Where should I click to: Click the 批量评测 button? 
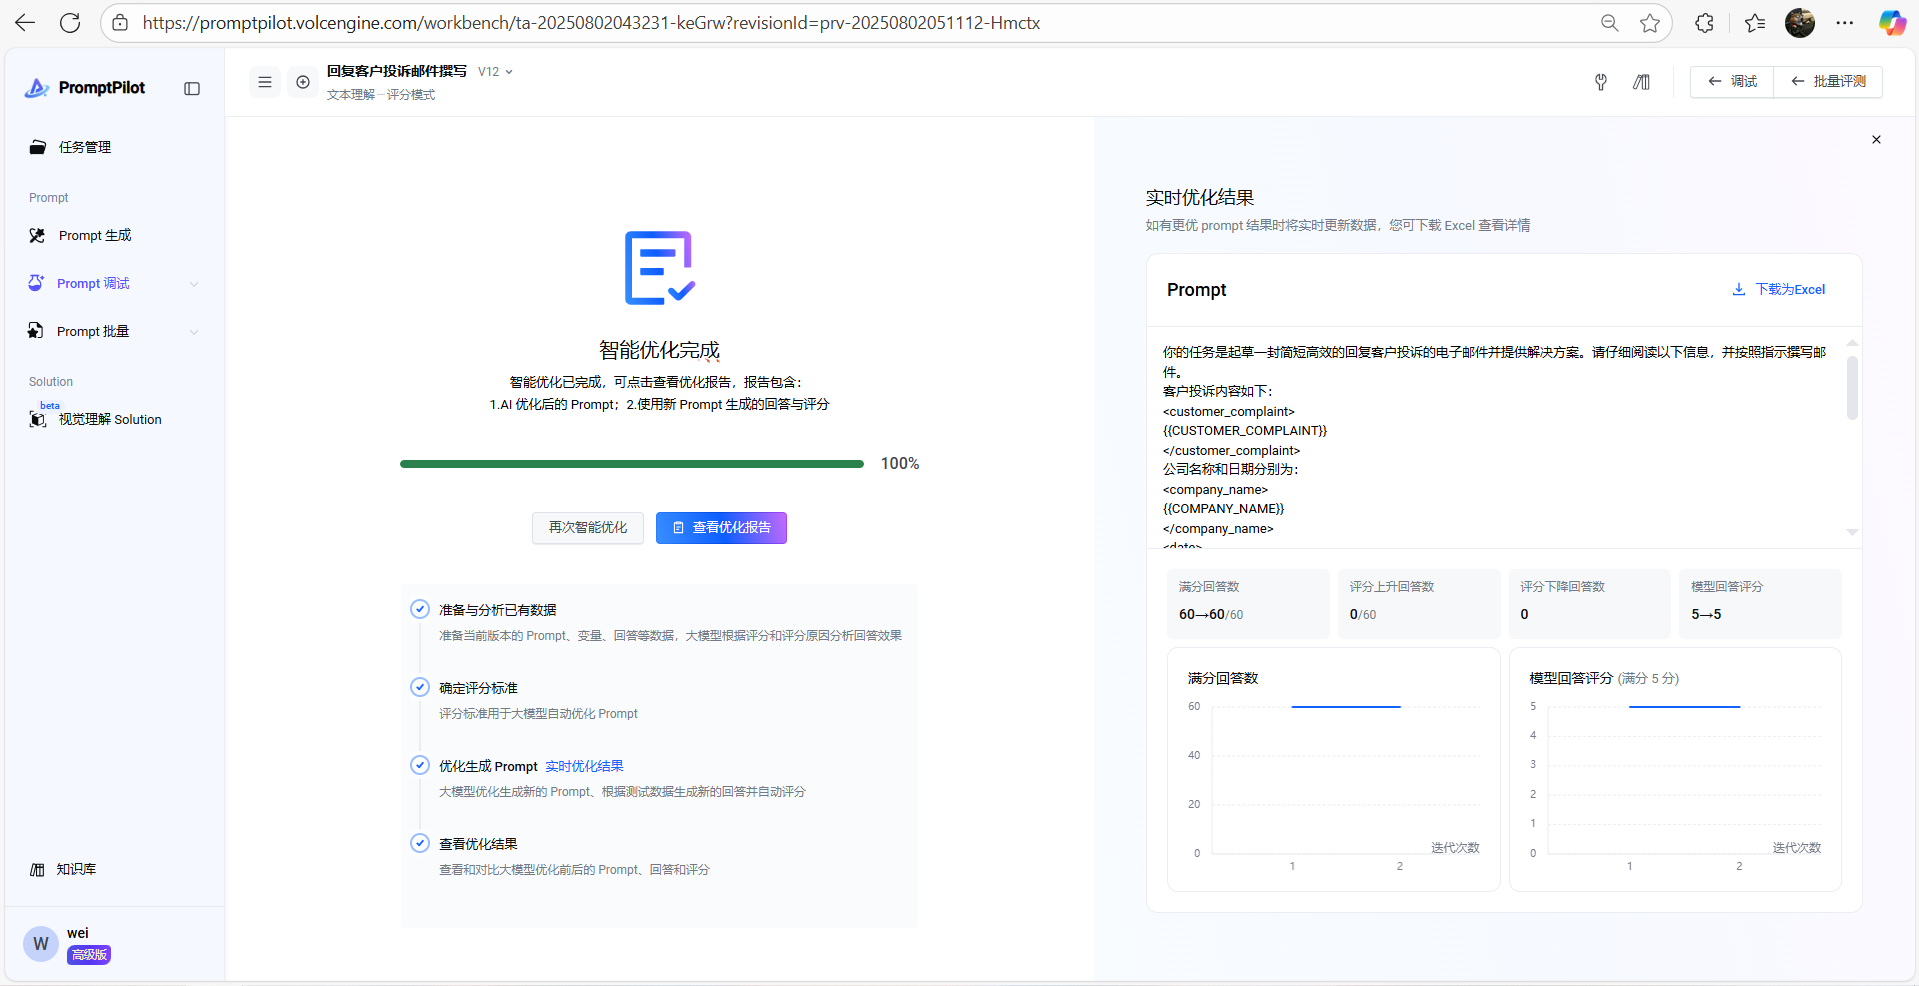pyautogui.click(x=1828, y=82)
